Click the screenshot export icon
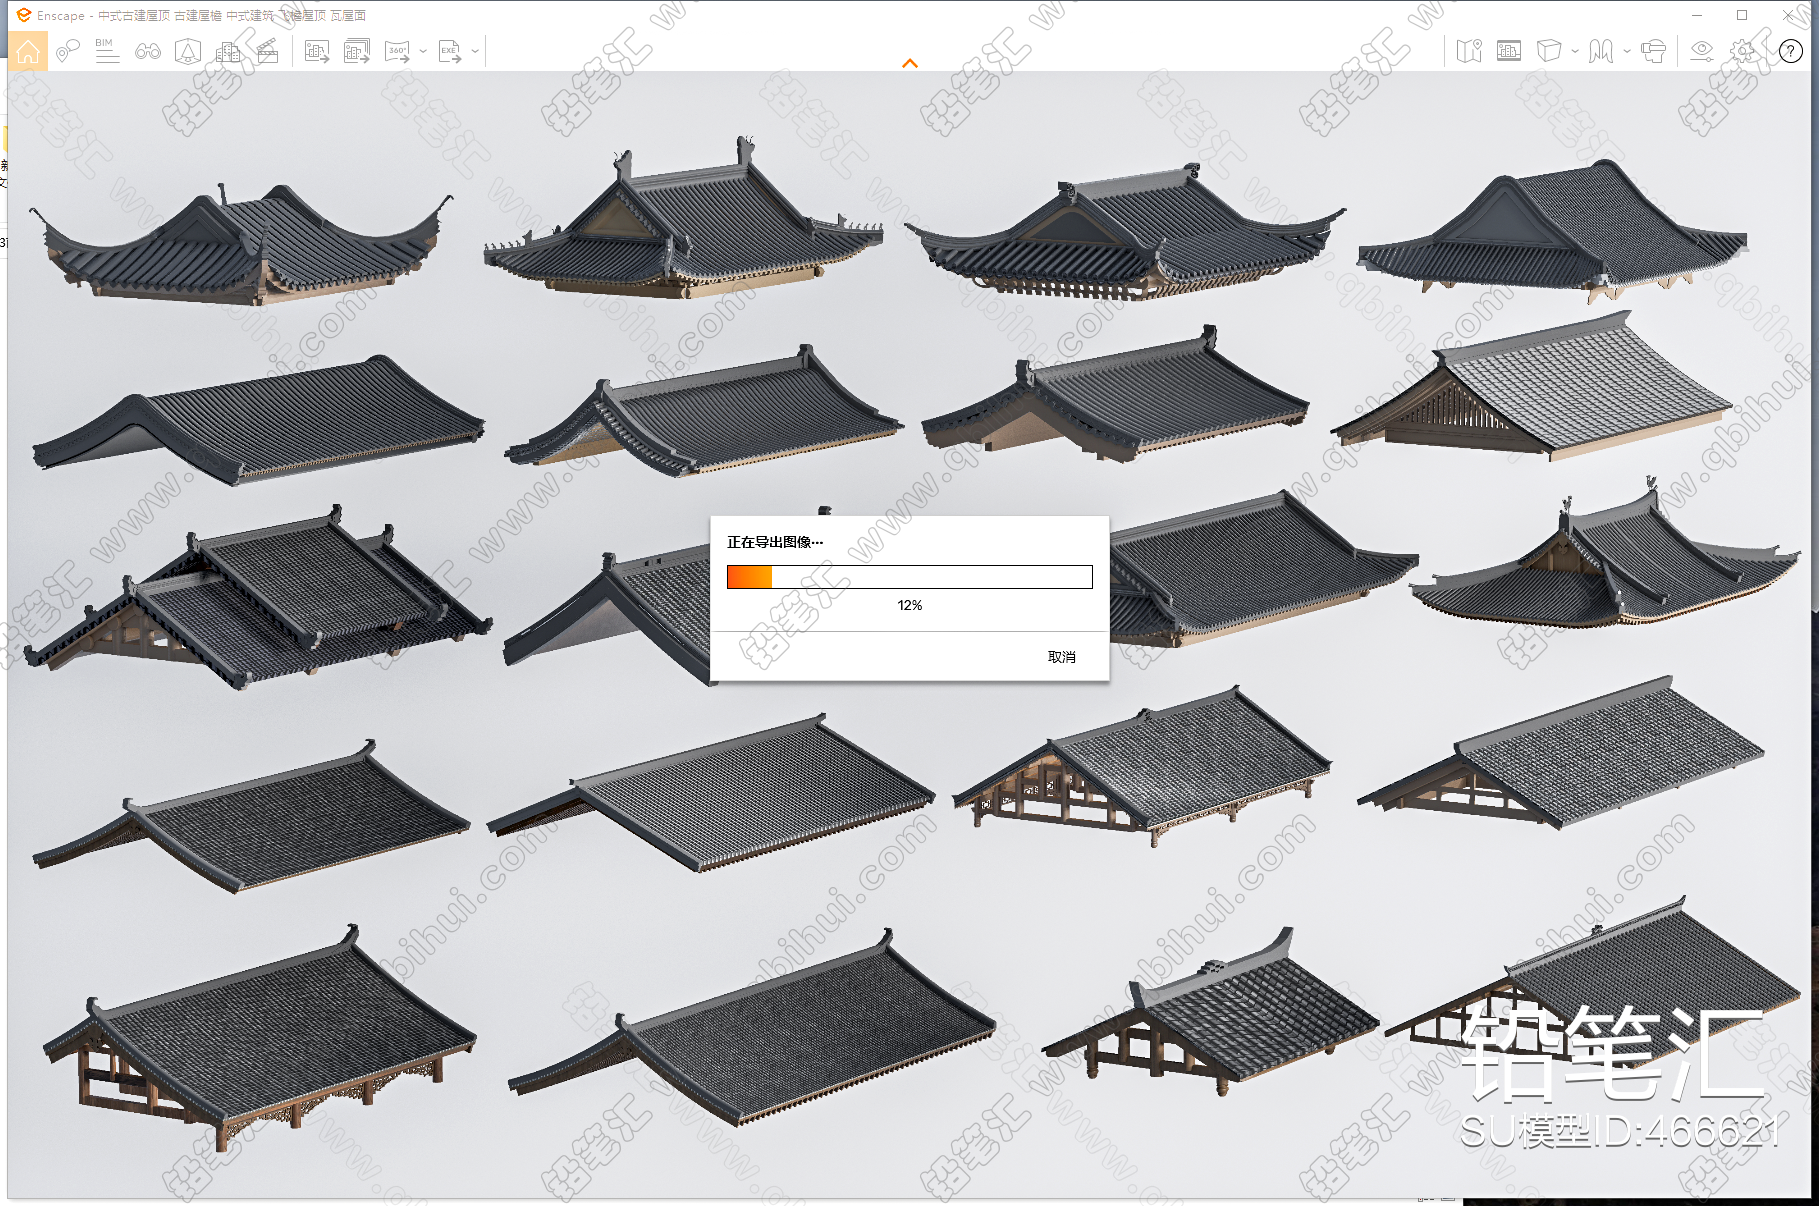Image resolution: width=1819 pixels, height=1206 pixels. (317, 51)
